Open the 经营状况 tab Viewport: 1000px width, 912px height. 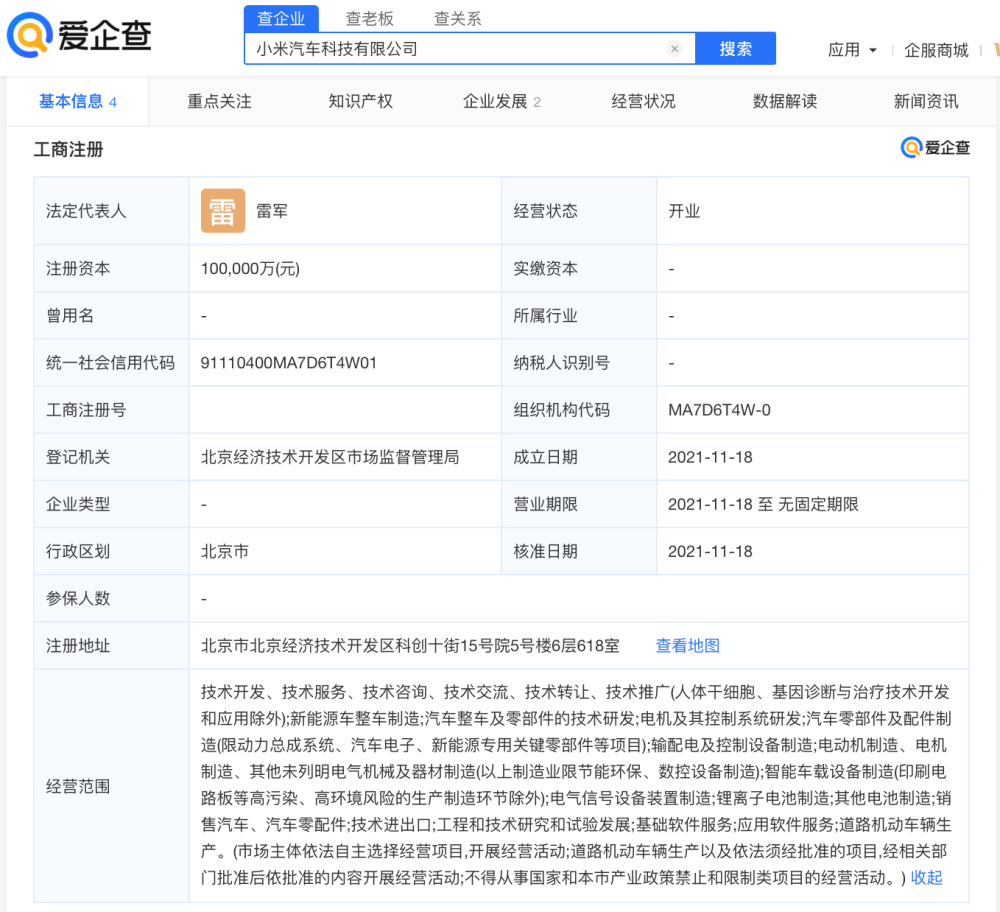tap(643, 101)
